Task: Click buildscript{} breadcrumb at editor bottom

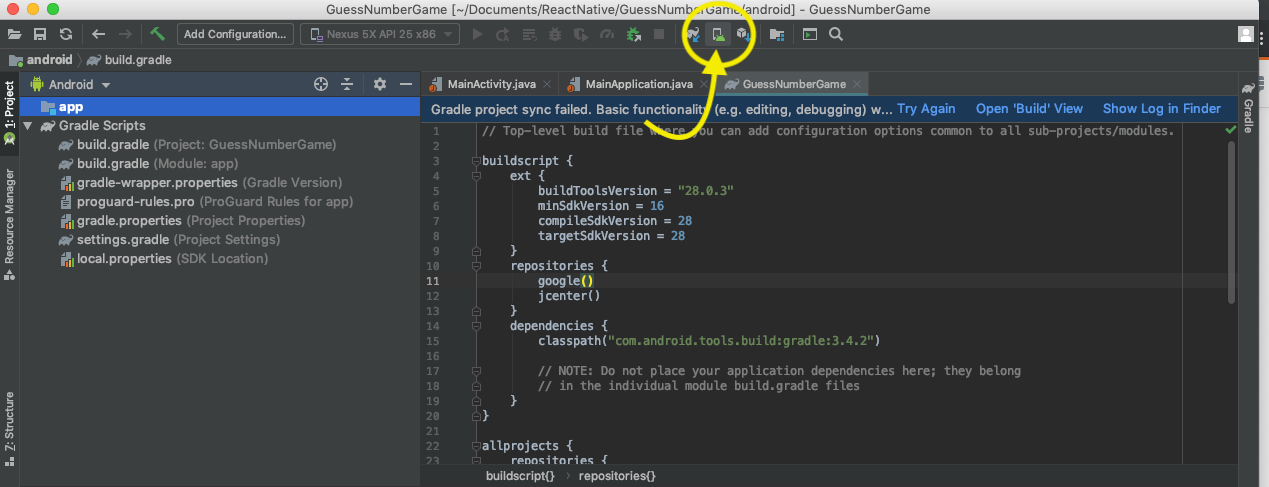Action: click(520, 476)
